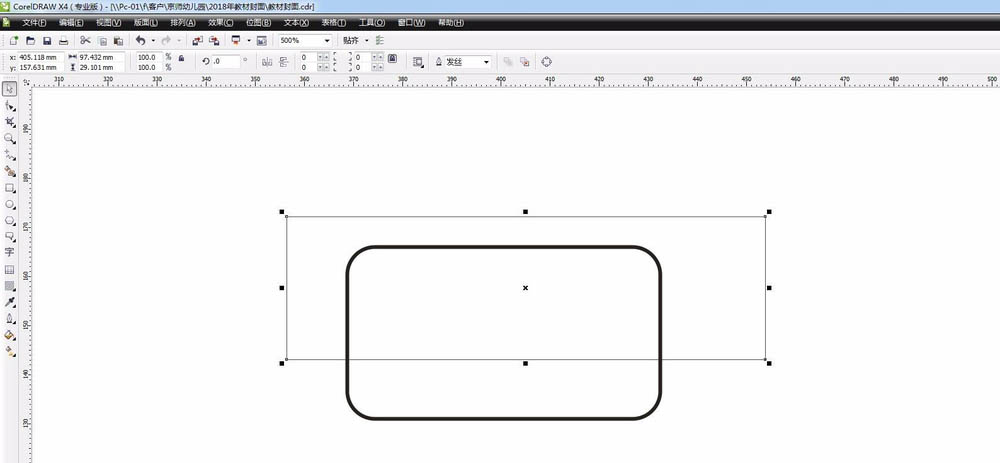This screenshot has width=1000, height=463.
Task: Select the Smart Fill tool
Action: coord(10,171)
